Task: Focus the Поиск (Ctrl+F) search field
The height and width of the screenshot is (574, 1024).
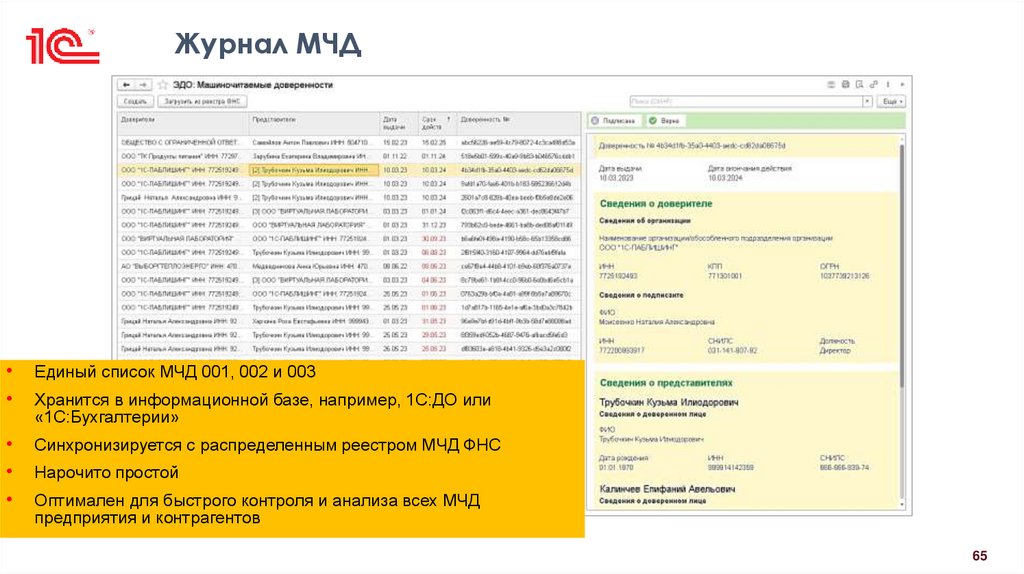Action: (x=746, y=102)
